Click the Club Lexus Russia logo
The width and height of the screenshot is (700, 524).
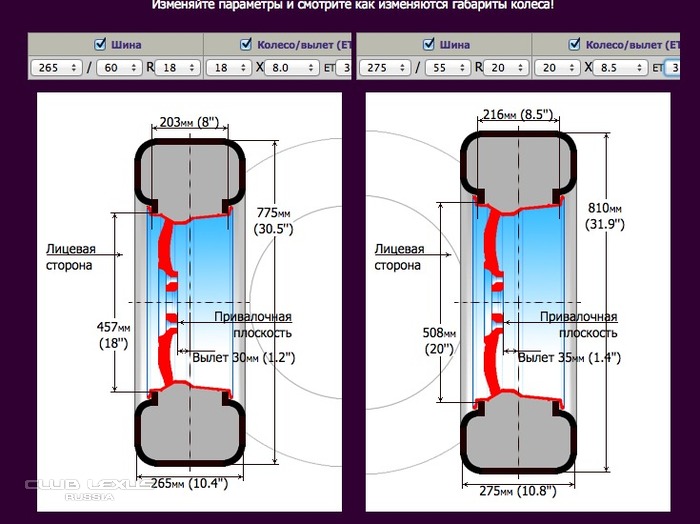pos(88,488)
